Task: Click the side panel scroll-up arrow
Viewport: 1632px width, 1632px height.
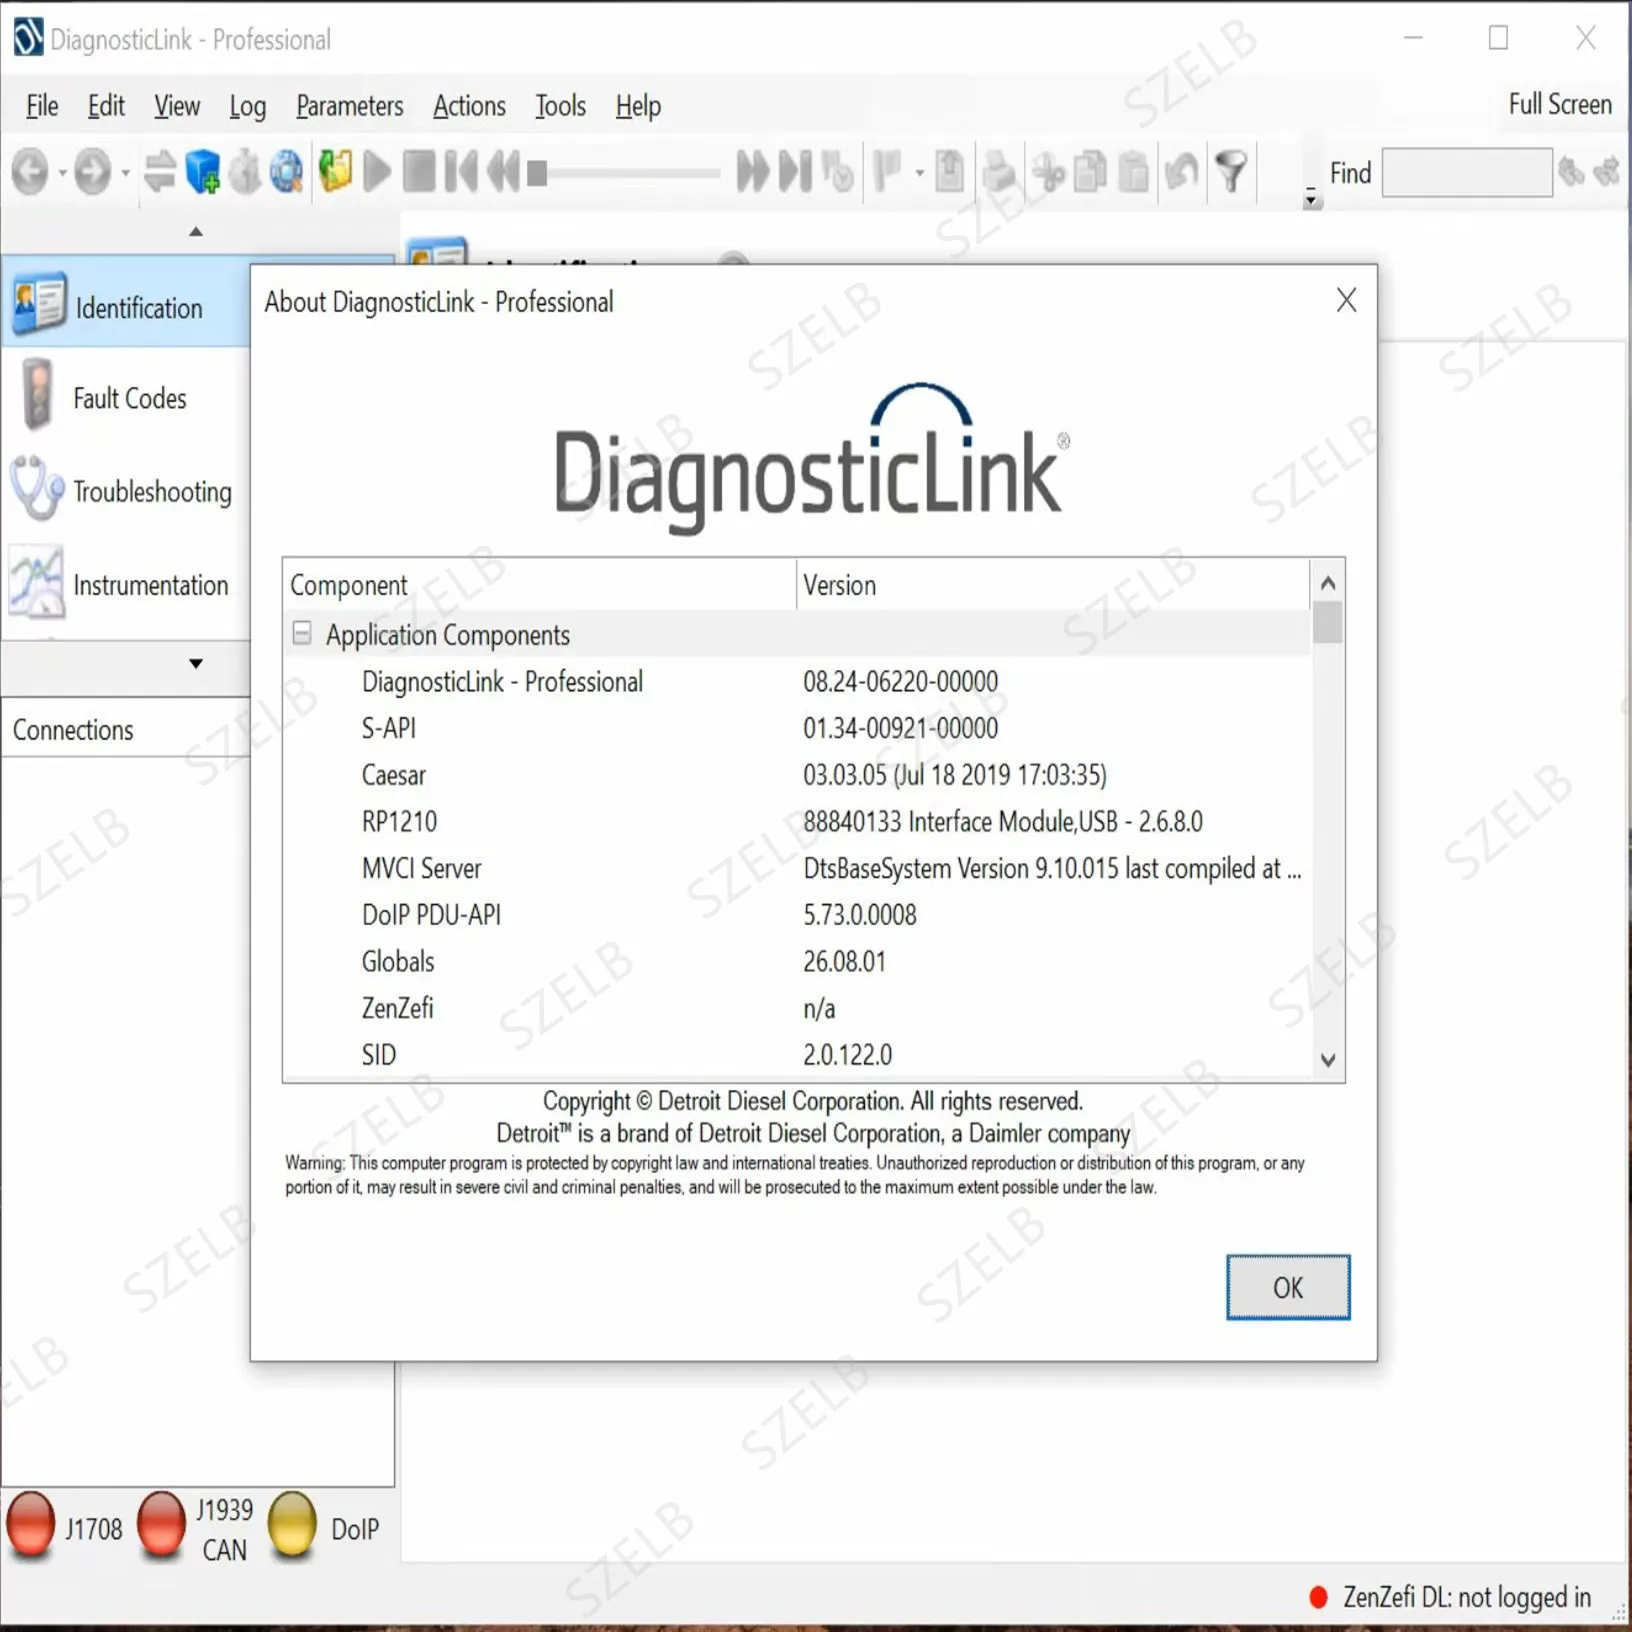Action: point(196,231)
